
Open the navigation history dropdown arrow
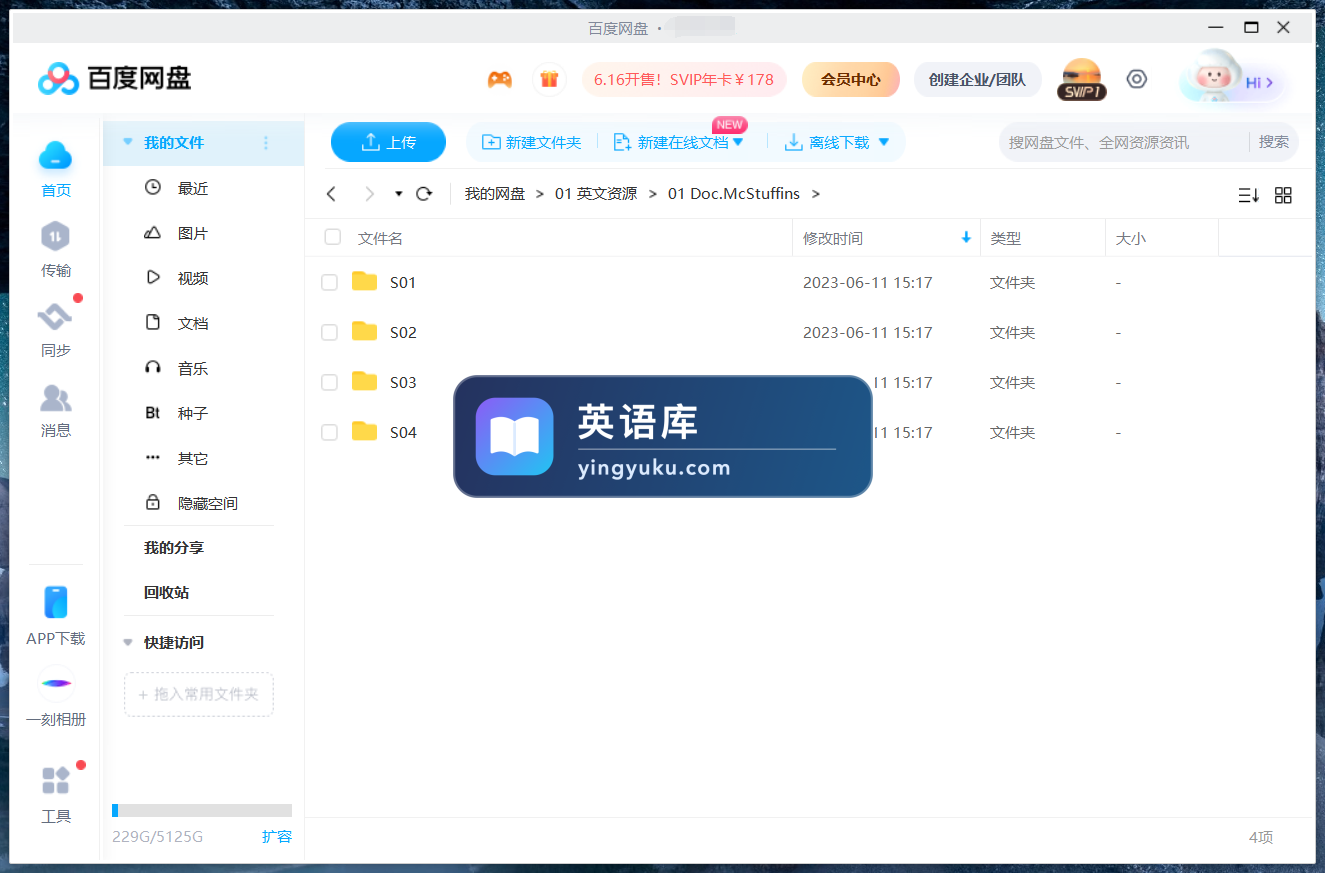[x=399, y=194]
